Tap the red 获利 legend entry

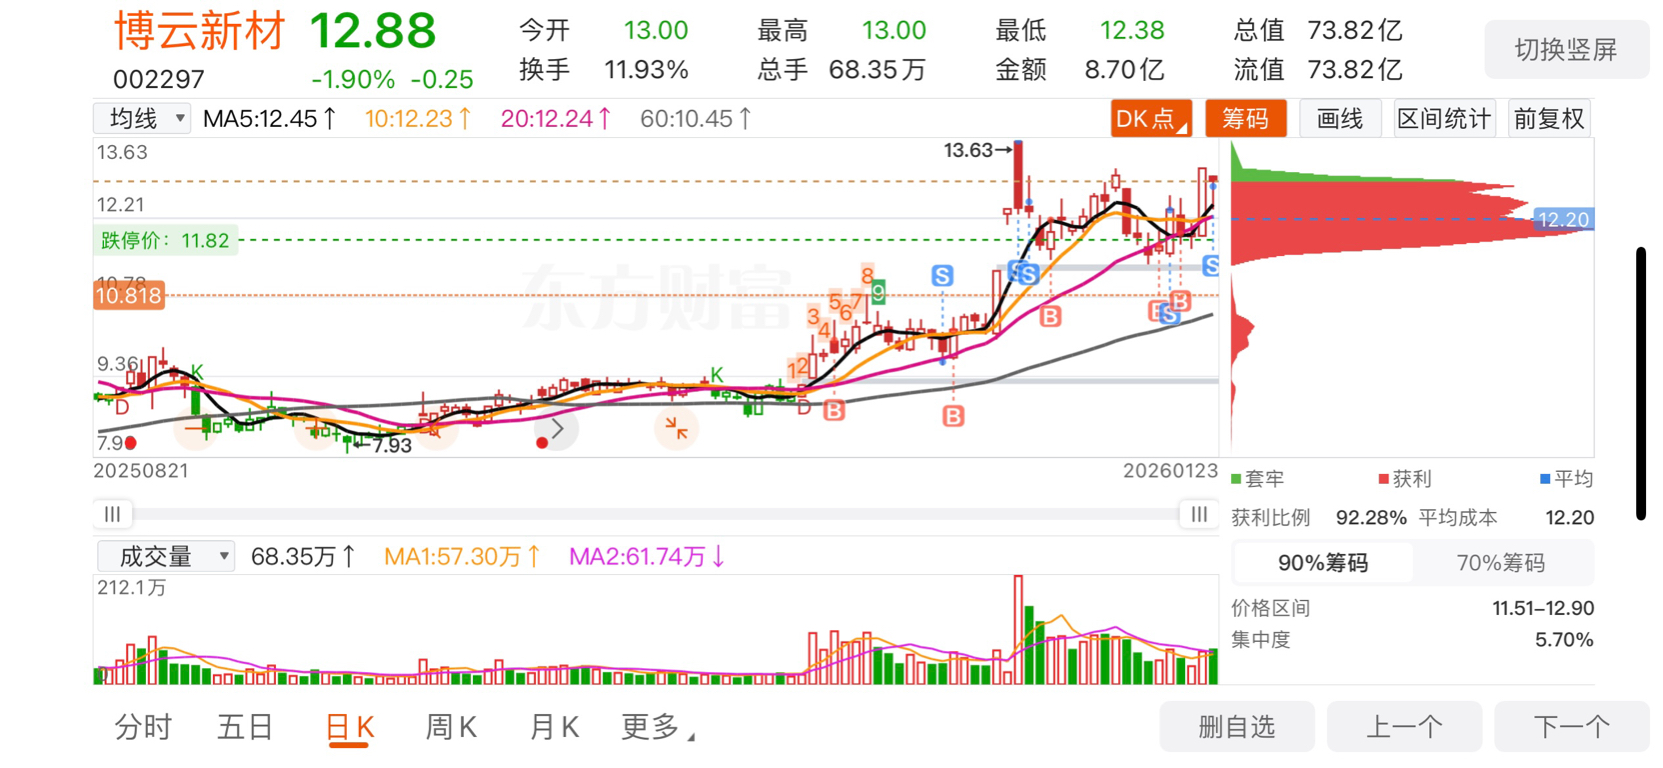click(x=1405, y=479)
